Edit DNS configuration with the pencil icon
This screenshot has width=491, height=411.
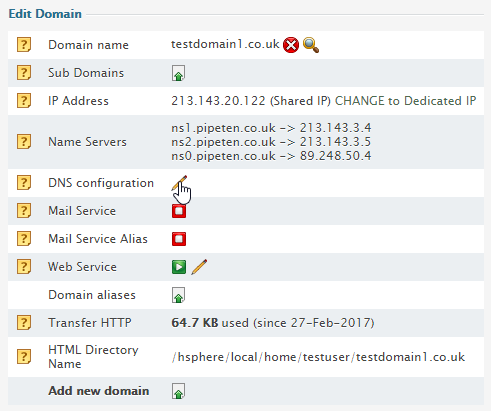(x=179, y=183)
